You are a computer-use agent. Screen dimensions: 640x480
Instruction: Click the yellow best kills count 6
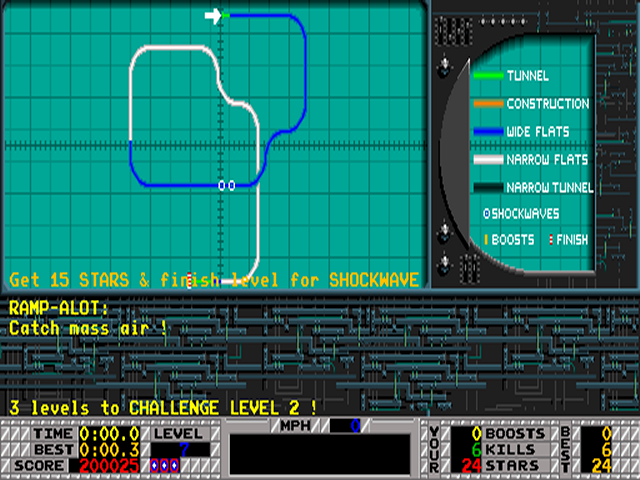coord(607,450)
